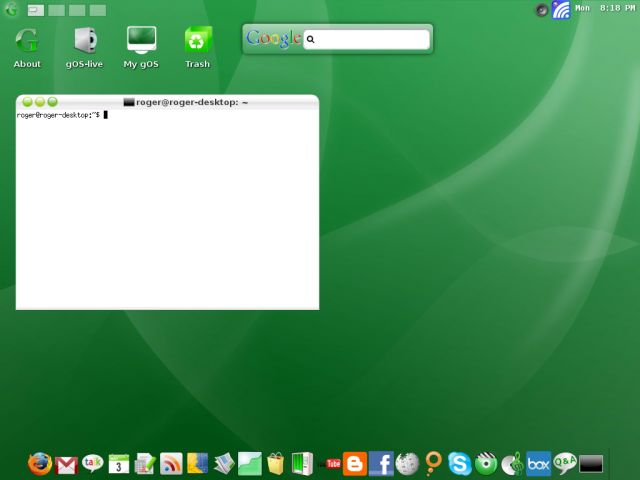Open the CD with treble clef music icon
This screenshot has height=480, width=640.
(x=512, y=464)
